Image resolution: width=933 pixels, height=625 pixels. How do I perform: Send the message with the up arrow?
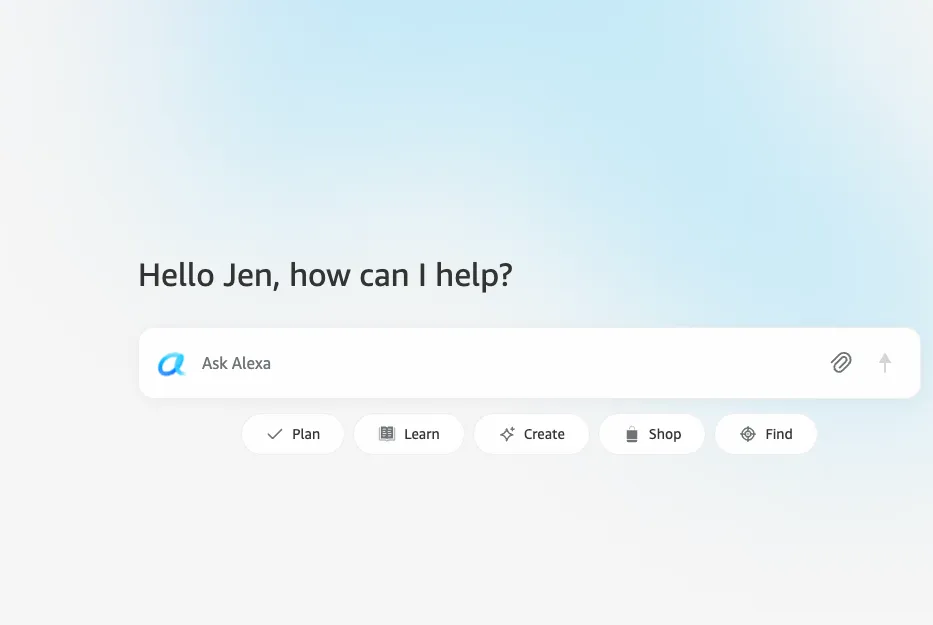tap(885, 362)
